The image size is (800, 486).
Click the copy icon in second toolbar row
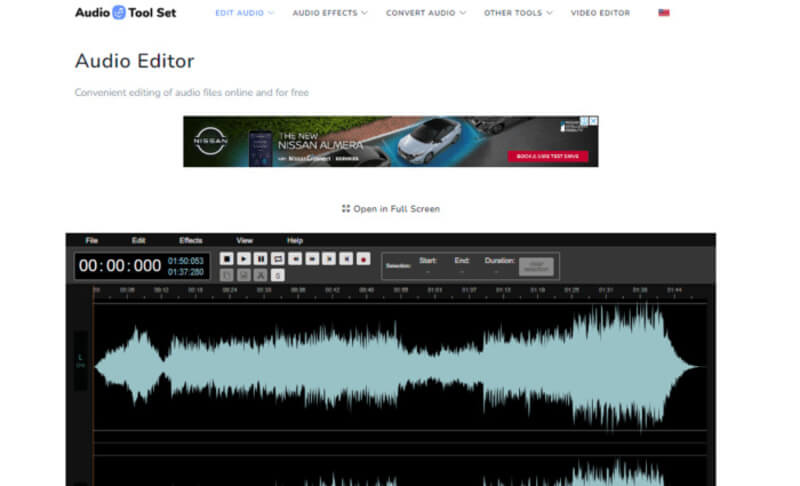pos(227,275)
